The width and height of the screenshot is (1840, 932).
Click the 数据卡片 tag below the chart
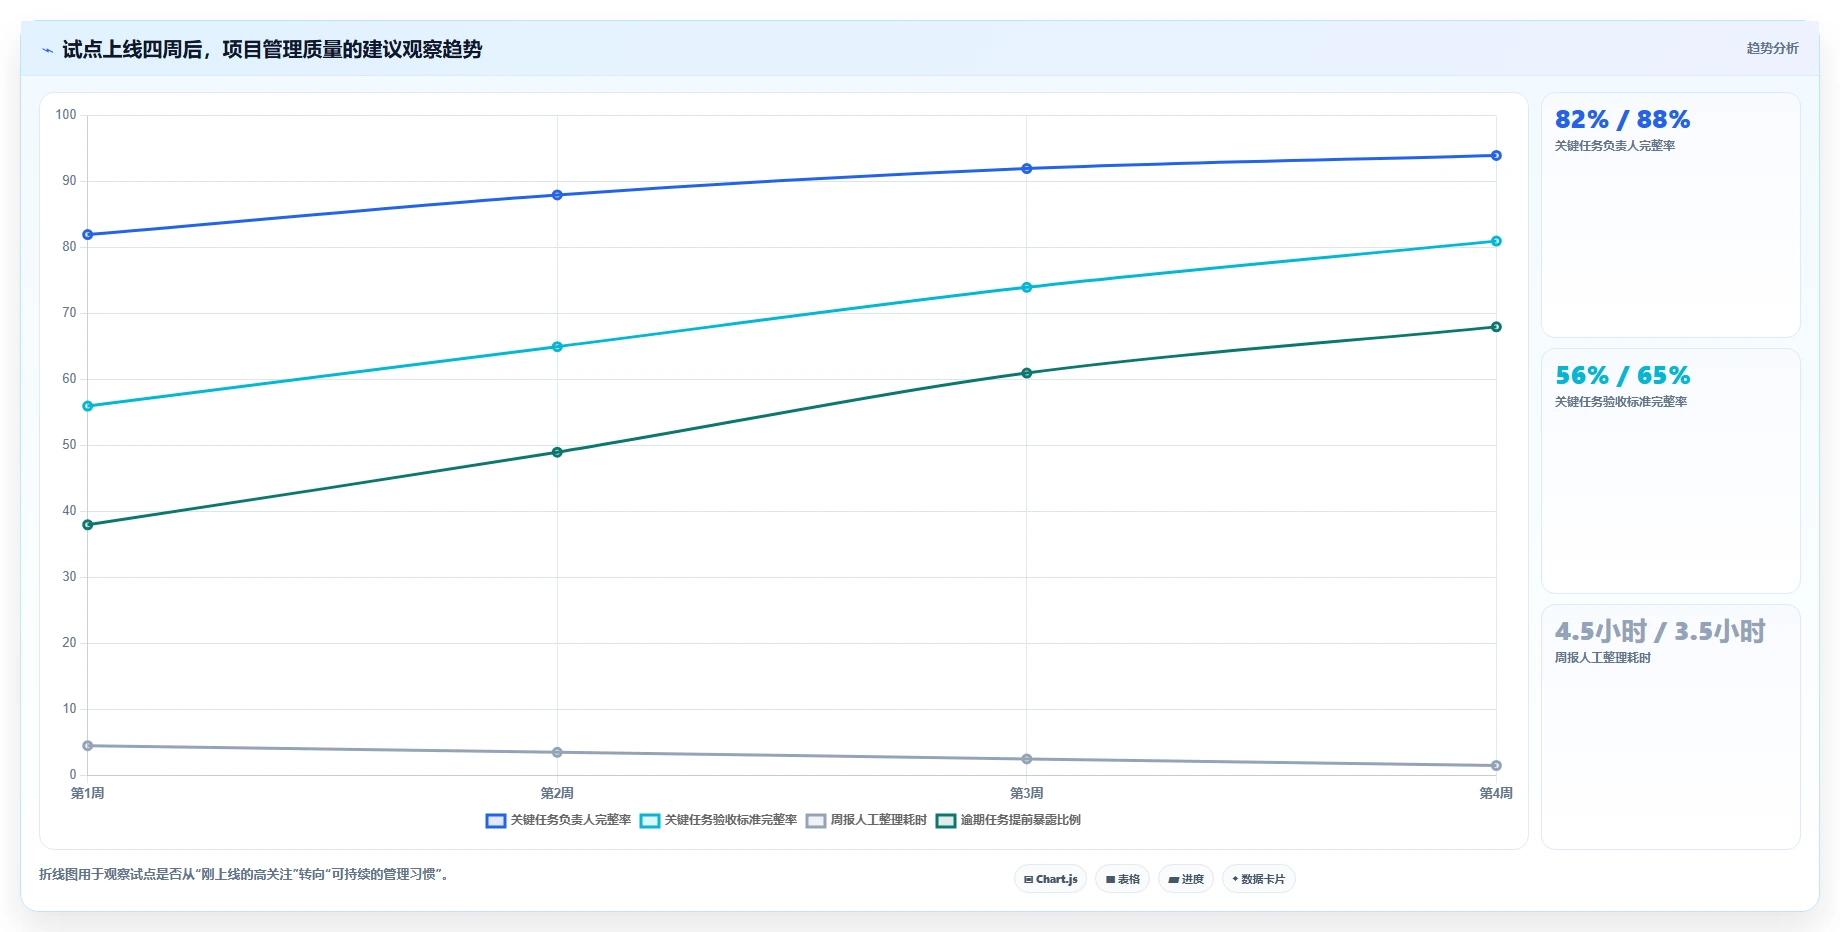(x=1258, y=879)
